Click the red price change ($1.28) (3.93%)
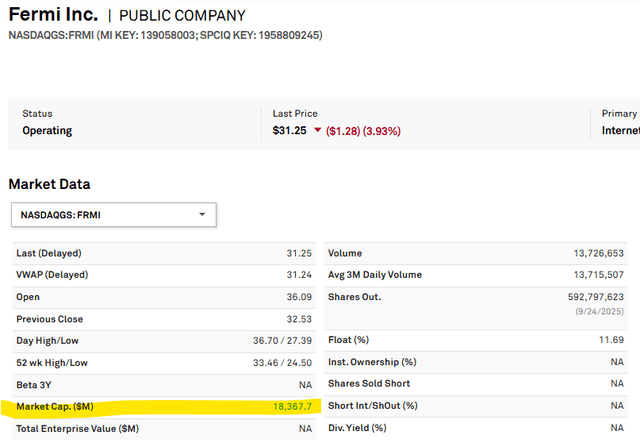Image resolution: width=640 pixels, height=443 pixels. click(x=369, y=131)
